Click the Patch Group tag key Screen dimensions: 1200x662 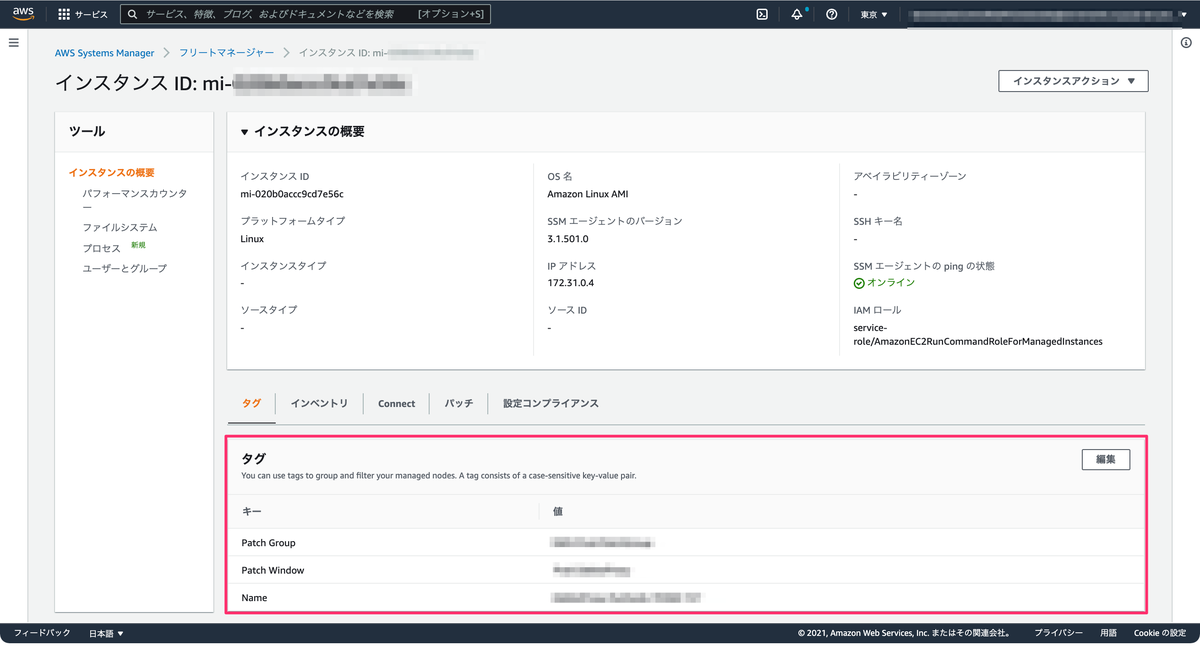[x=268, y=543]
